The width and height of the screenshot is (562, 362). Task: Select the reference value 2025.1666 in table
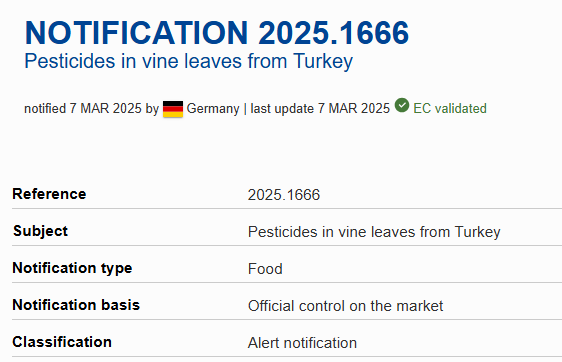tap(284, 195)
